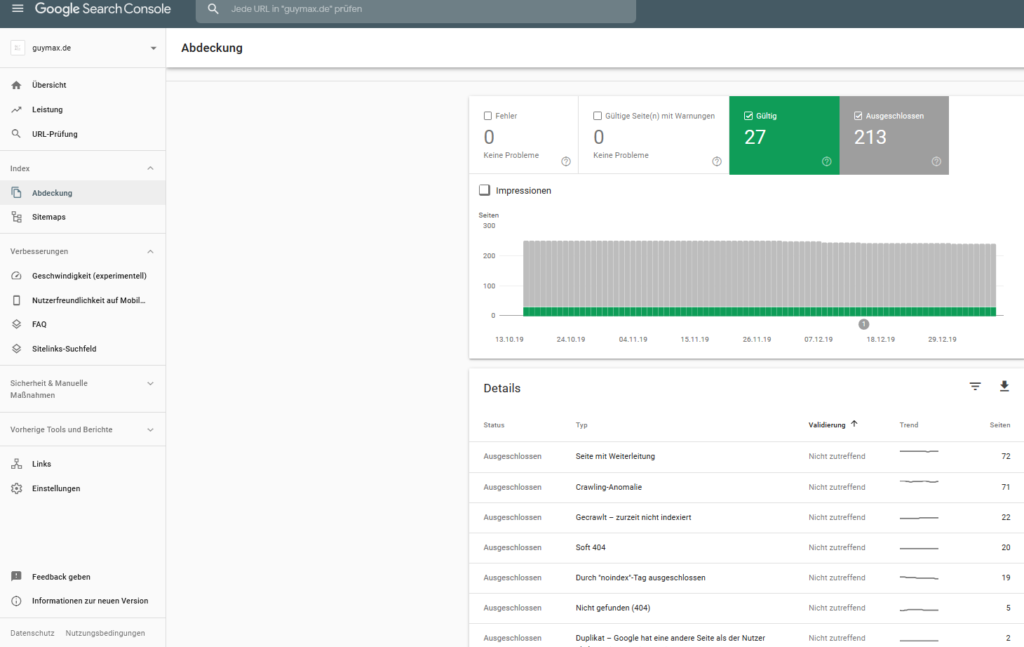Select Abdeckung in sidebar

tap(82, 193)
